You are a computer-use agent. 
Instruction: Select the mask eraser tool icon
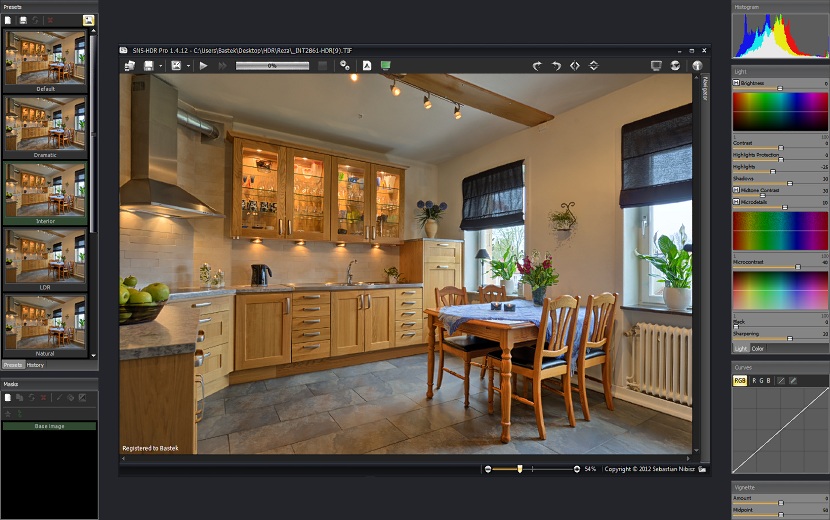point(70,398)
